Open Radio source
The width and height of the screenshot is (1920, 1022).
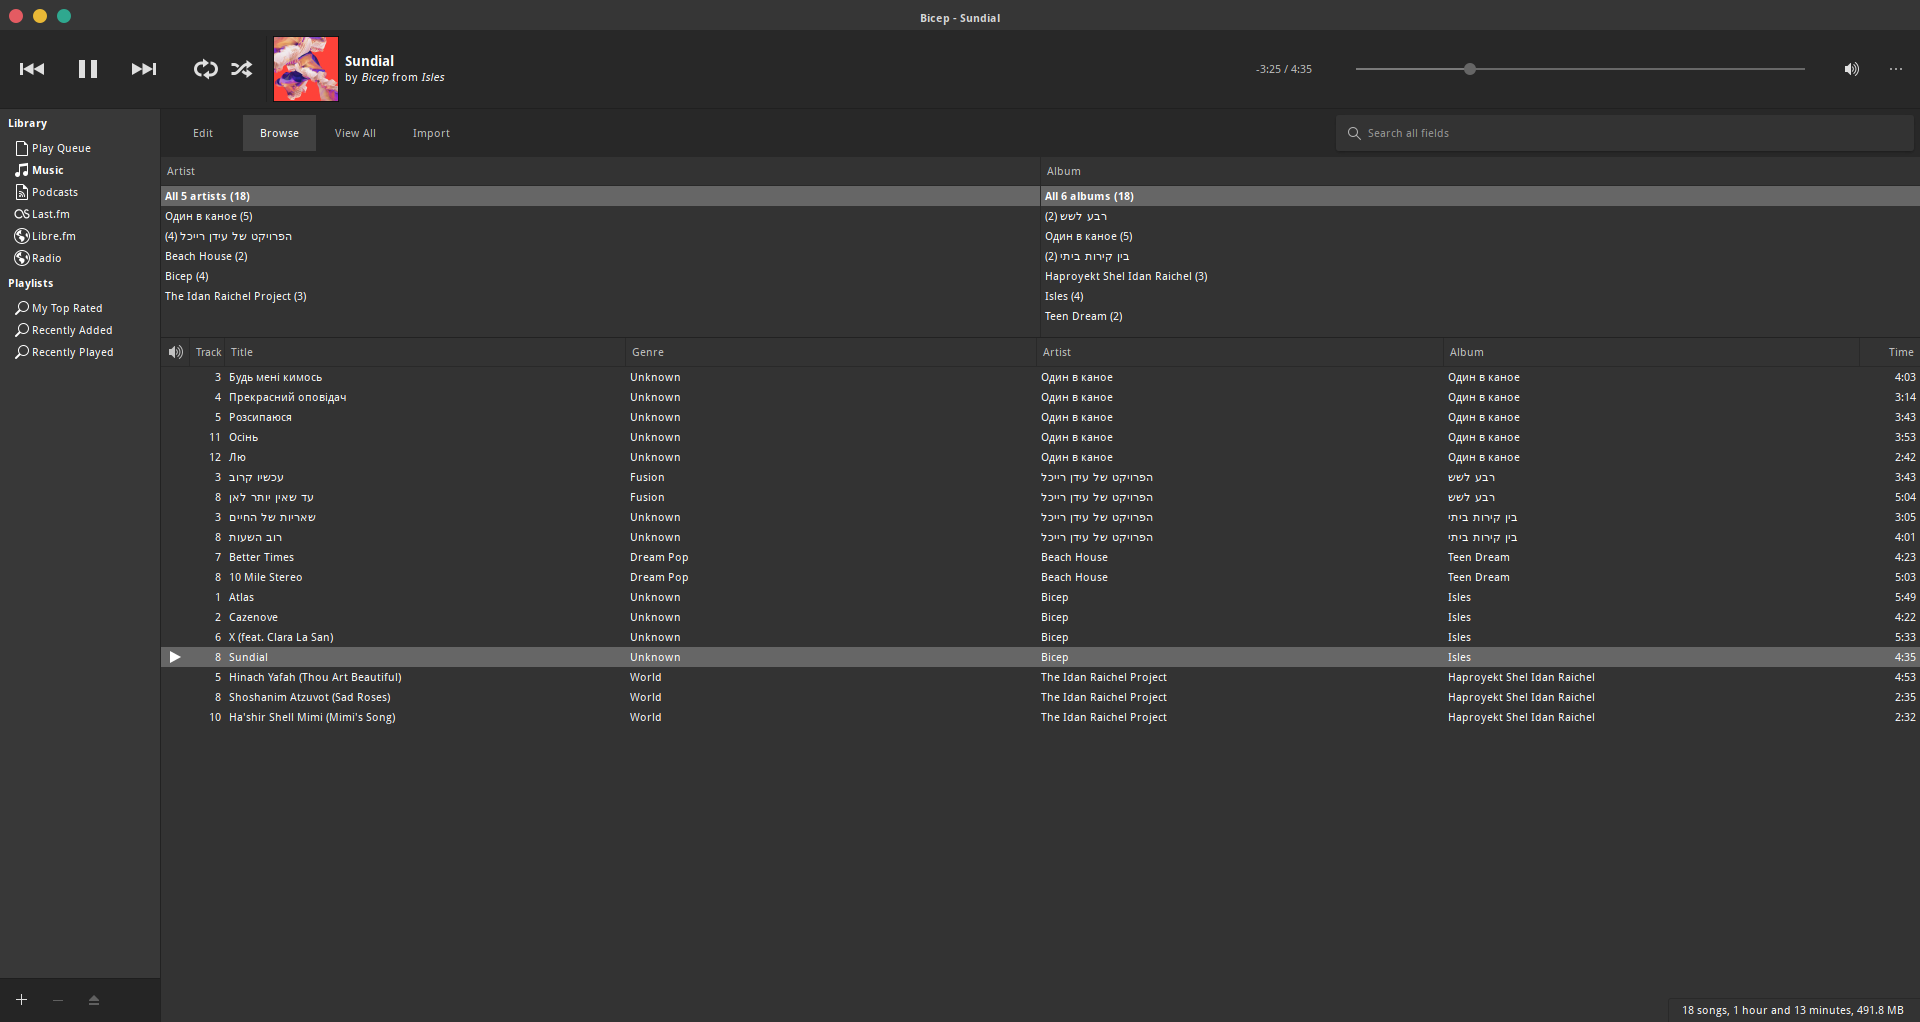click(x=46, y=258)
